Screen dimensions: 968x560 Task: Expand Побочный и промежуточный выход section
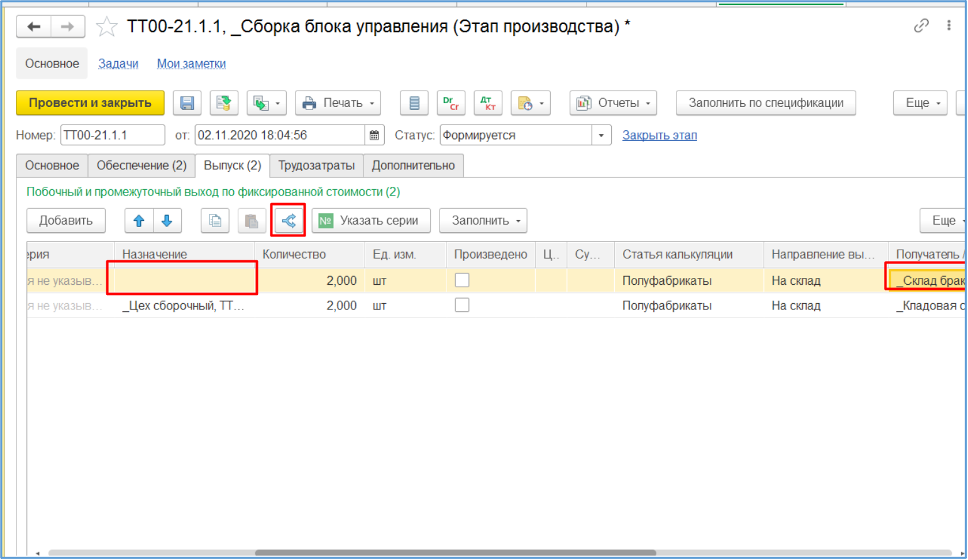tap(213, 192)
